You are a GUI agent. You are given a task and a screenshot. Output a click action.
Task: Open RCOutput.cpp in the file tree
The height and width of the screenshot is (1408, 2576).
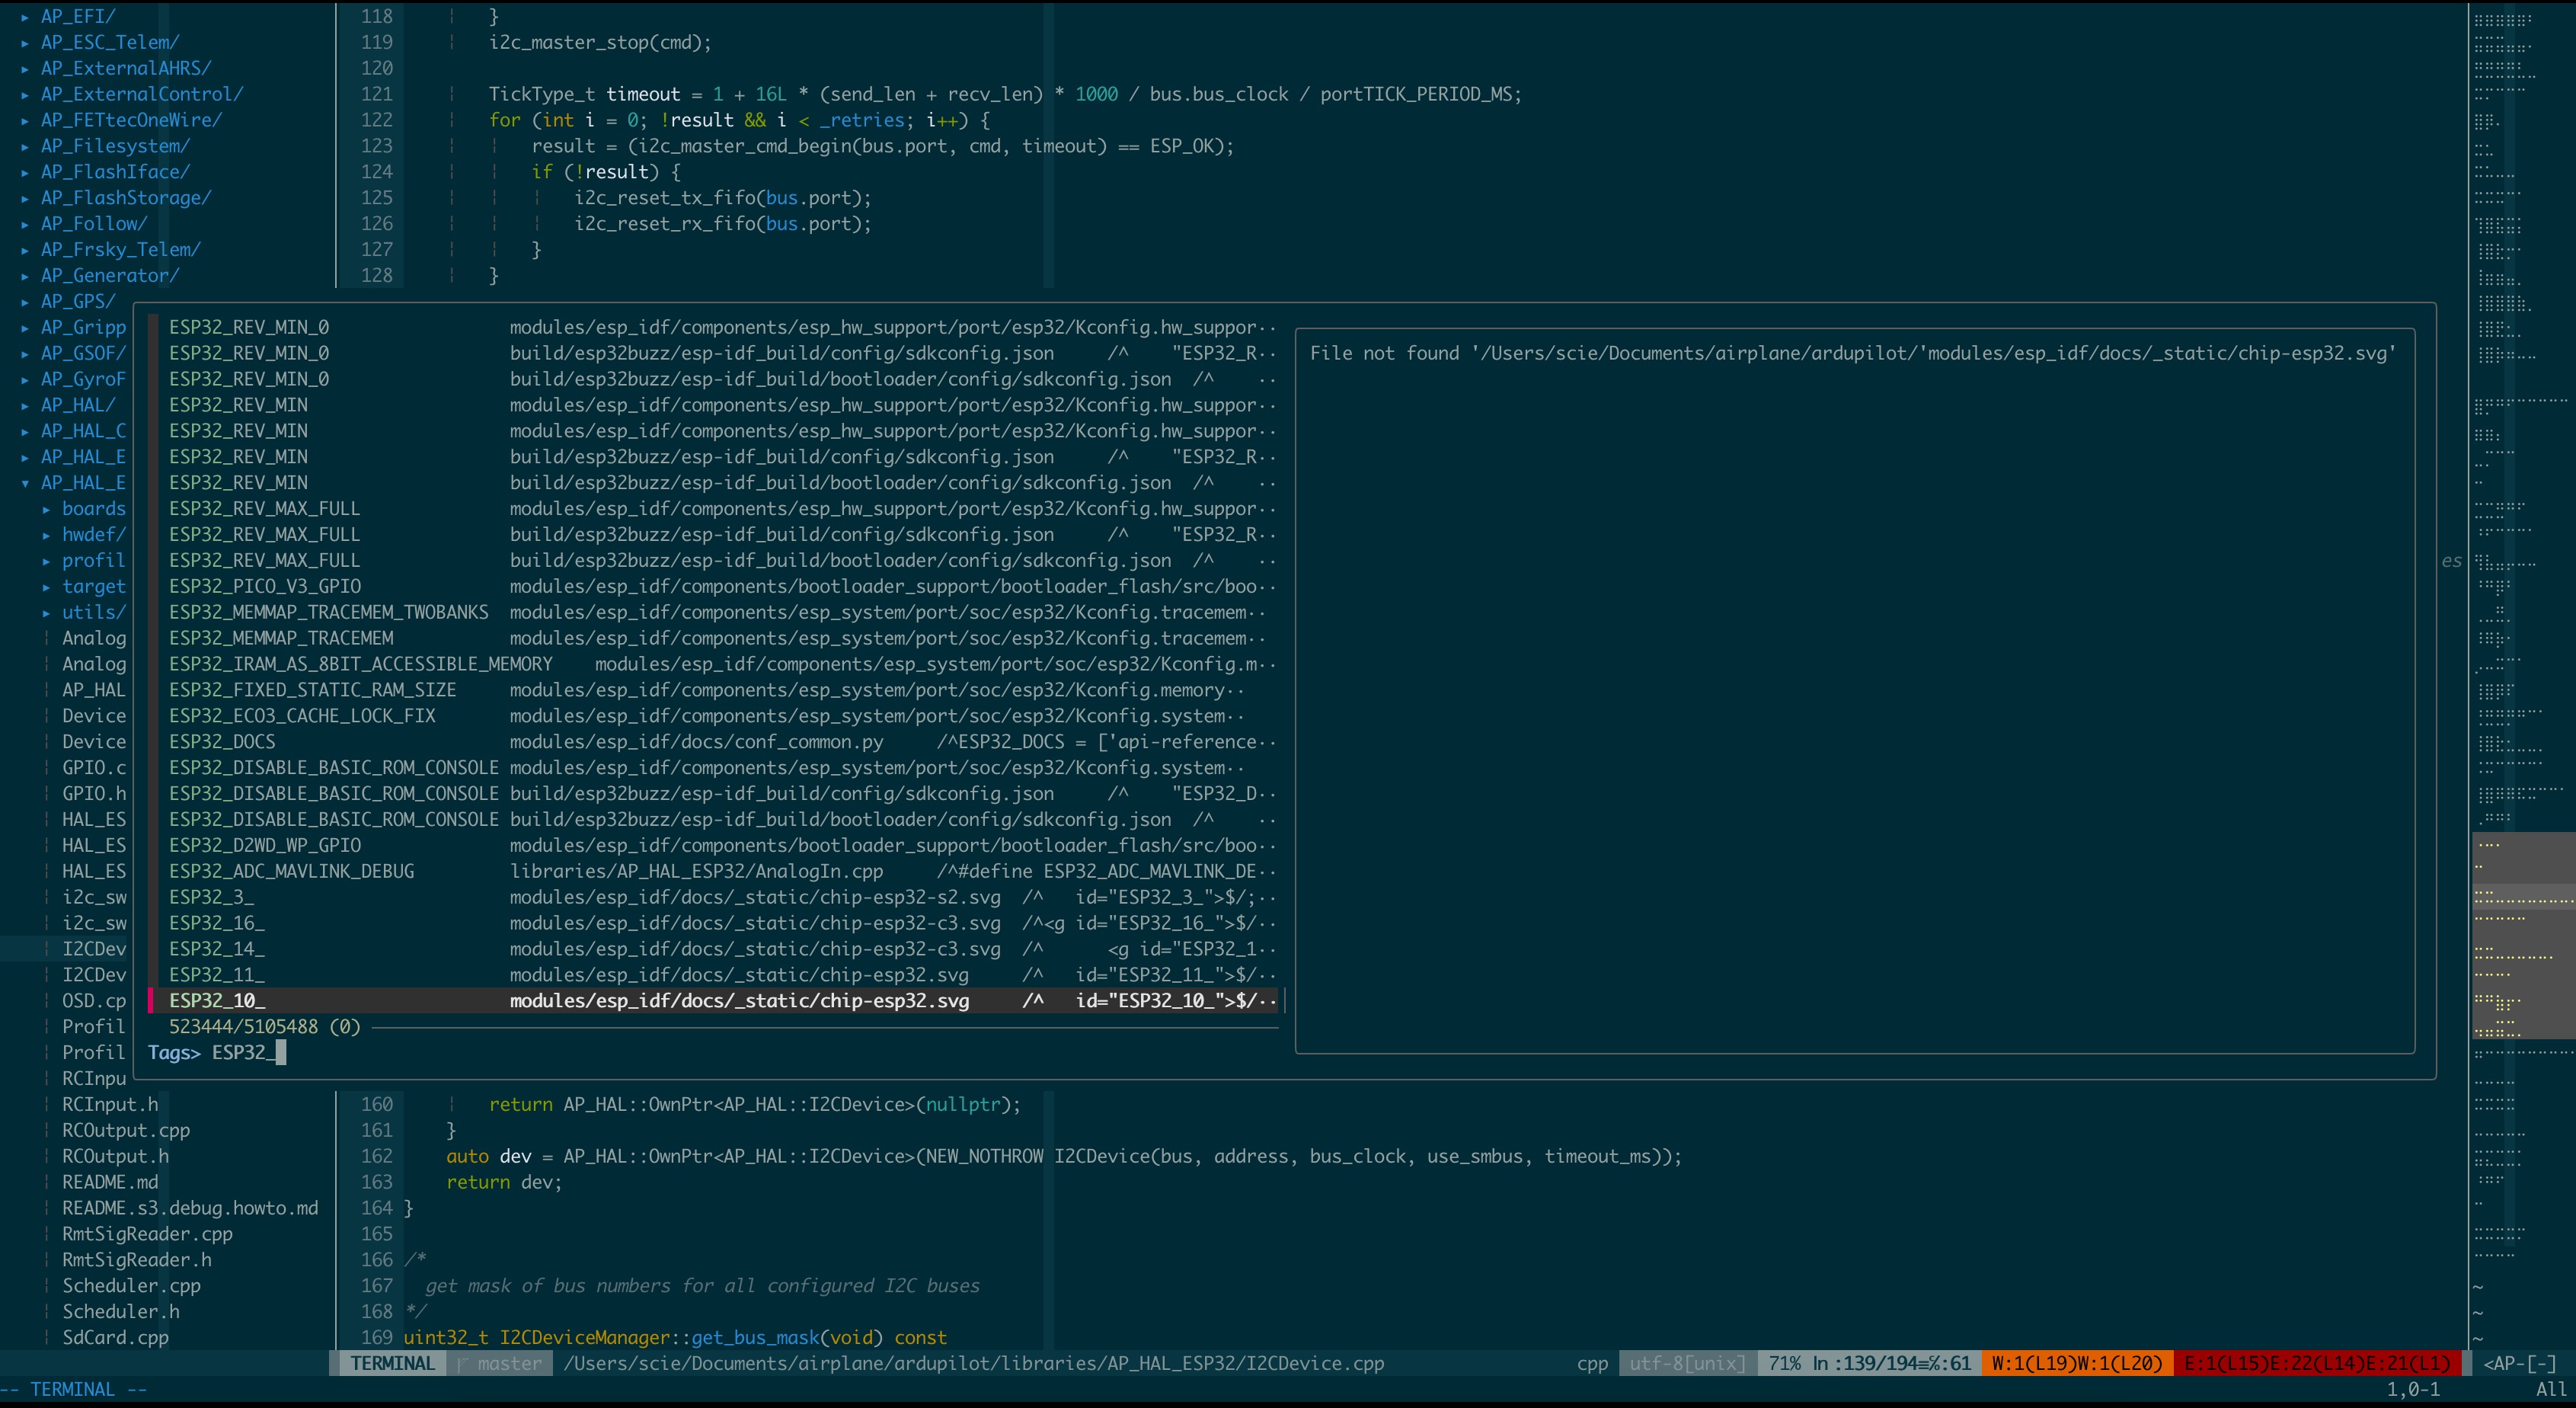pyautogui.click(x=126, y=1131)
